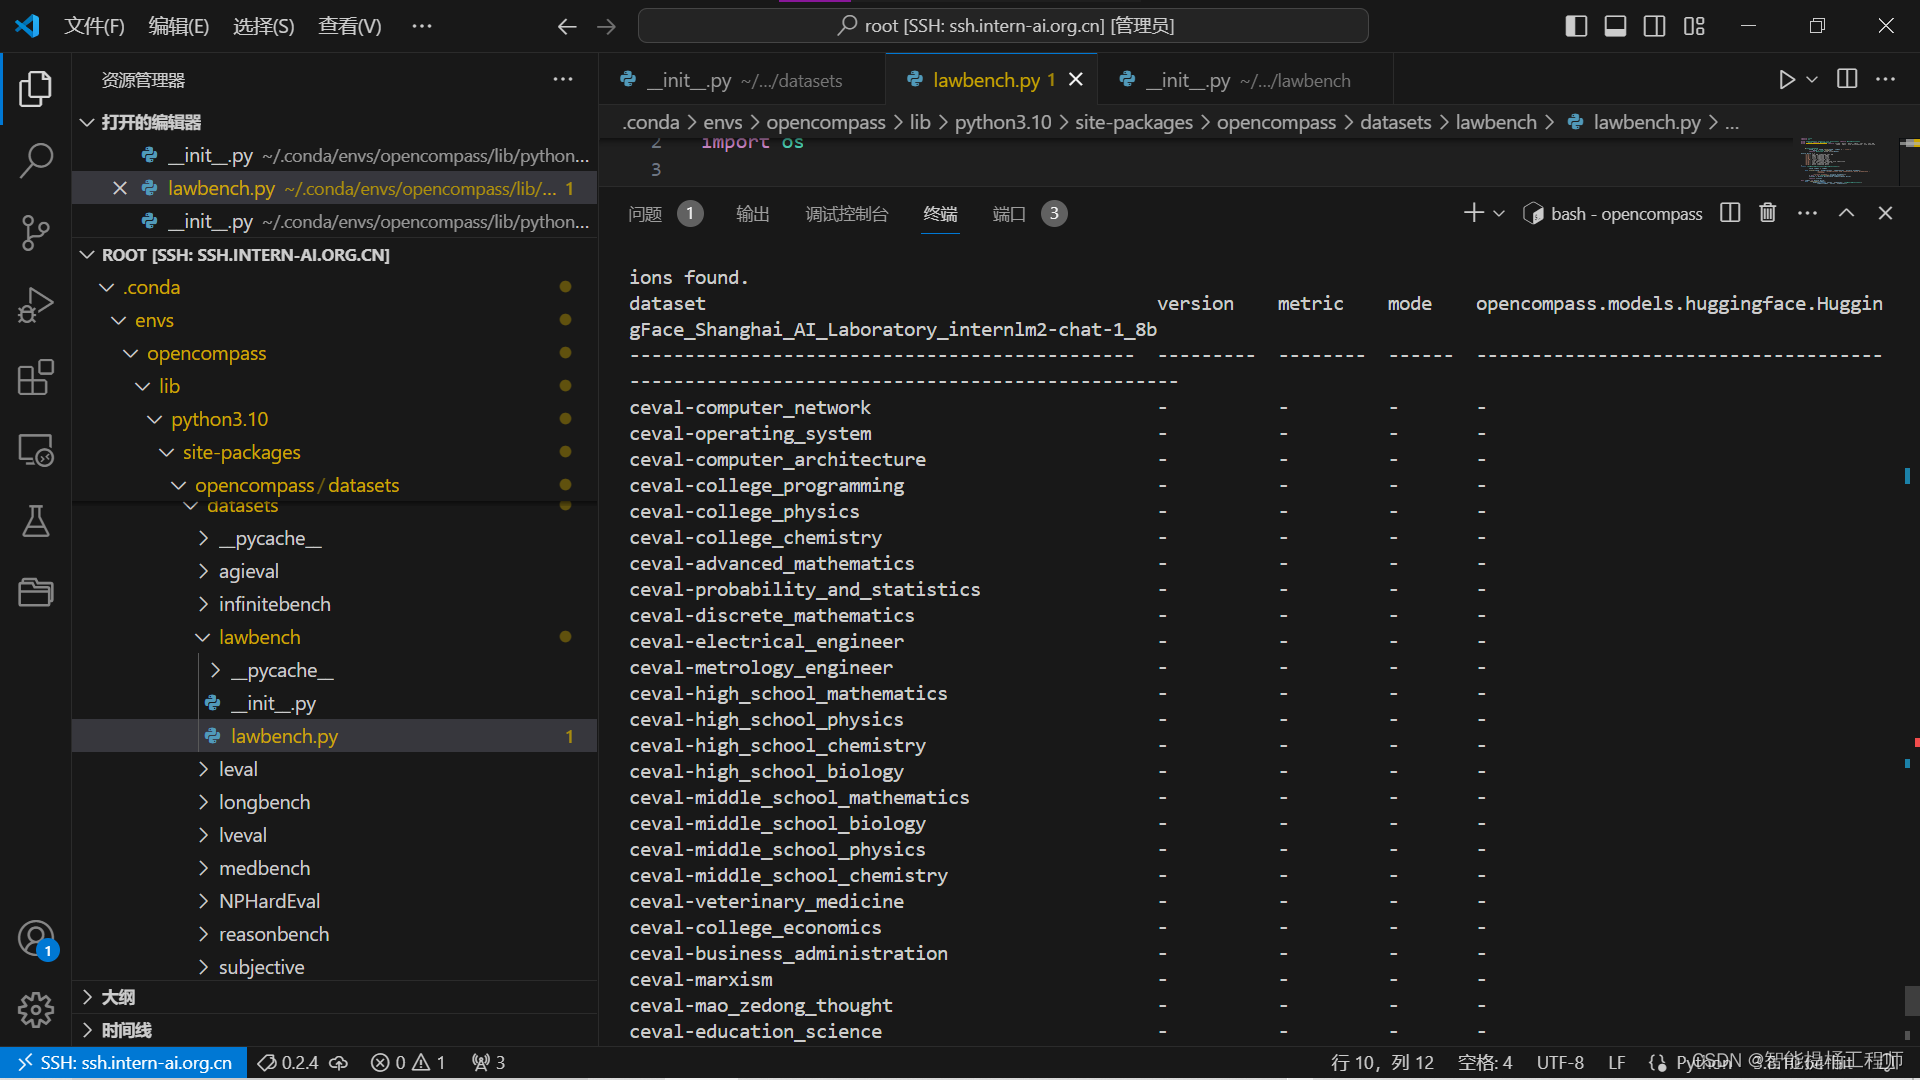The height and width of the screenshot is (1080, 1920).
Task: Close the terminal panel
Action: 1885,213
